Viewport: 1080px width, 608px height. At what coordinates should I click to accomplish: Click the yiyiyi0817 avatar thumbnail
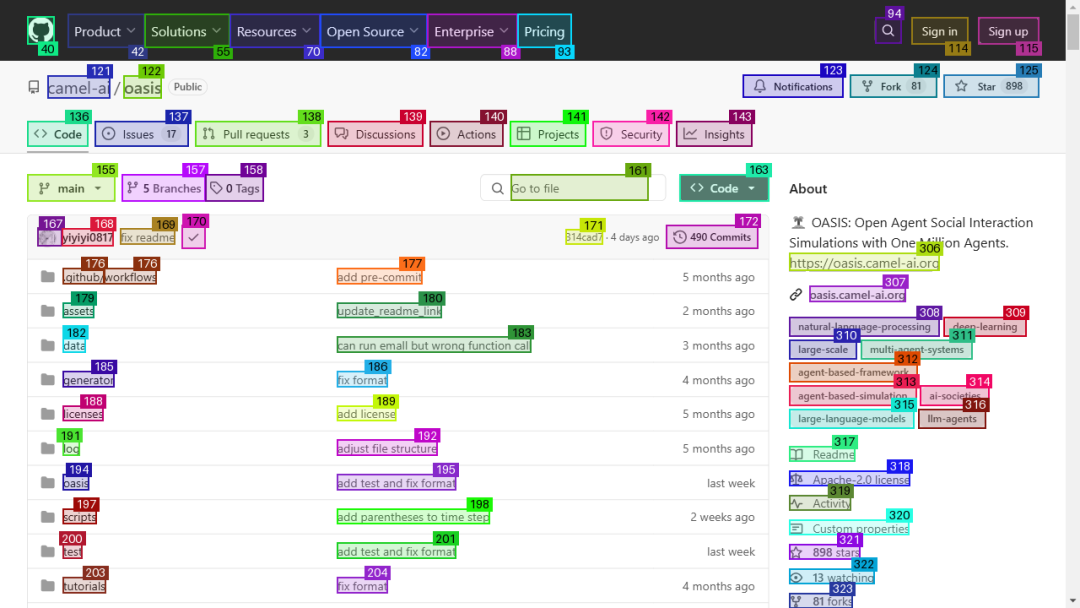click(48, 238)
